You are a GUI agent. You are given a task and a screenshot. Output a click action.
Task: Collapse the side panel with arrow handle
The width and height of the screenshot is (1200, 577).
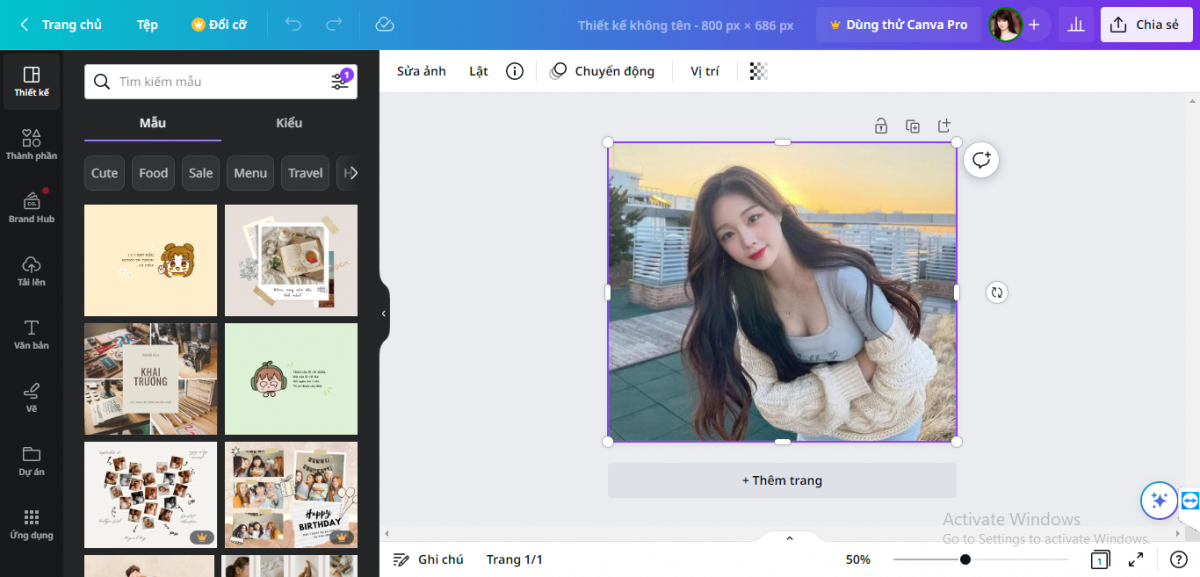(383, 313)
